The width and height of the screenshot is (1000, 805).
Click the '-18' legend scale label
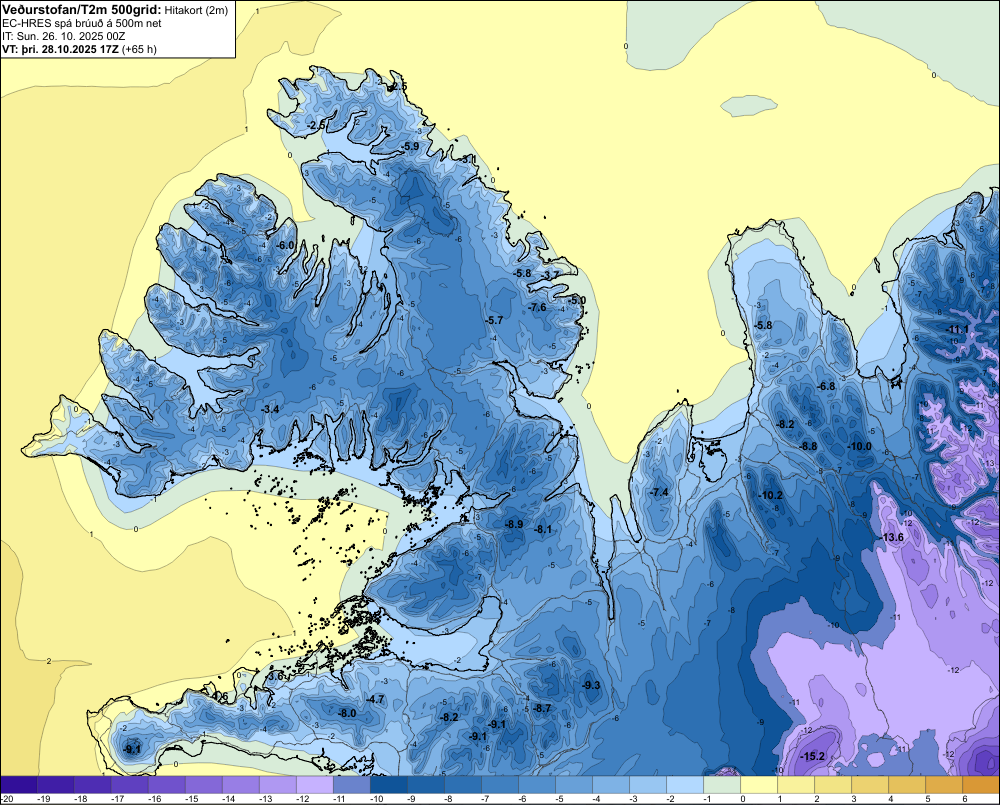click(x=81, y=799)
